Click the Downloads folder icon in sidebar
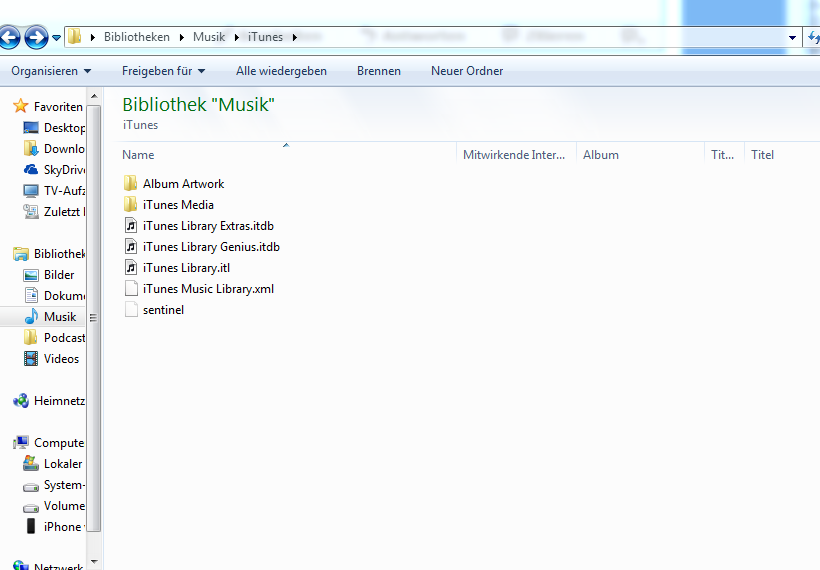 tap(31, 149)
